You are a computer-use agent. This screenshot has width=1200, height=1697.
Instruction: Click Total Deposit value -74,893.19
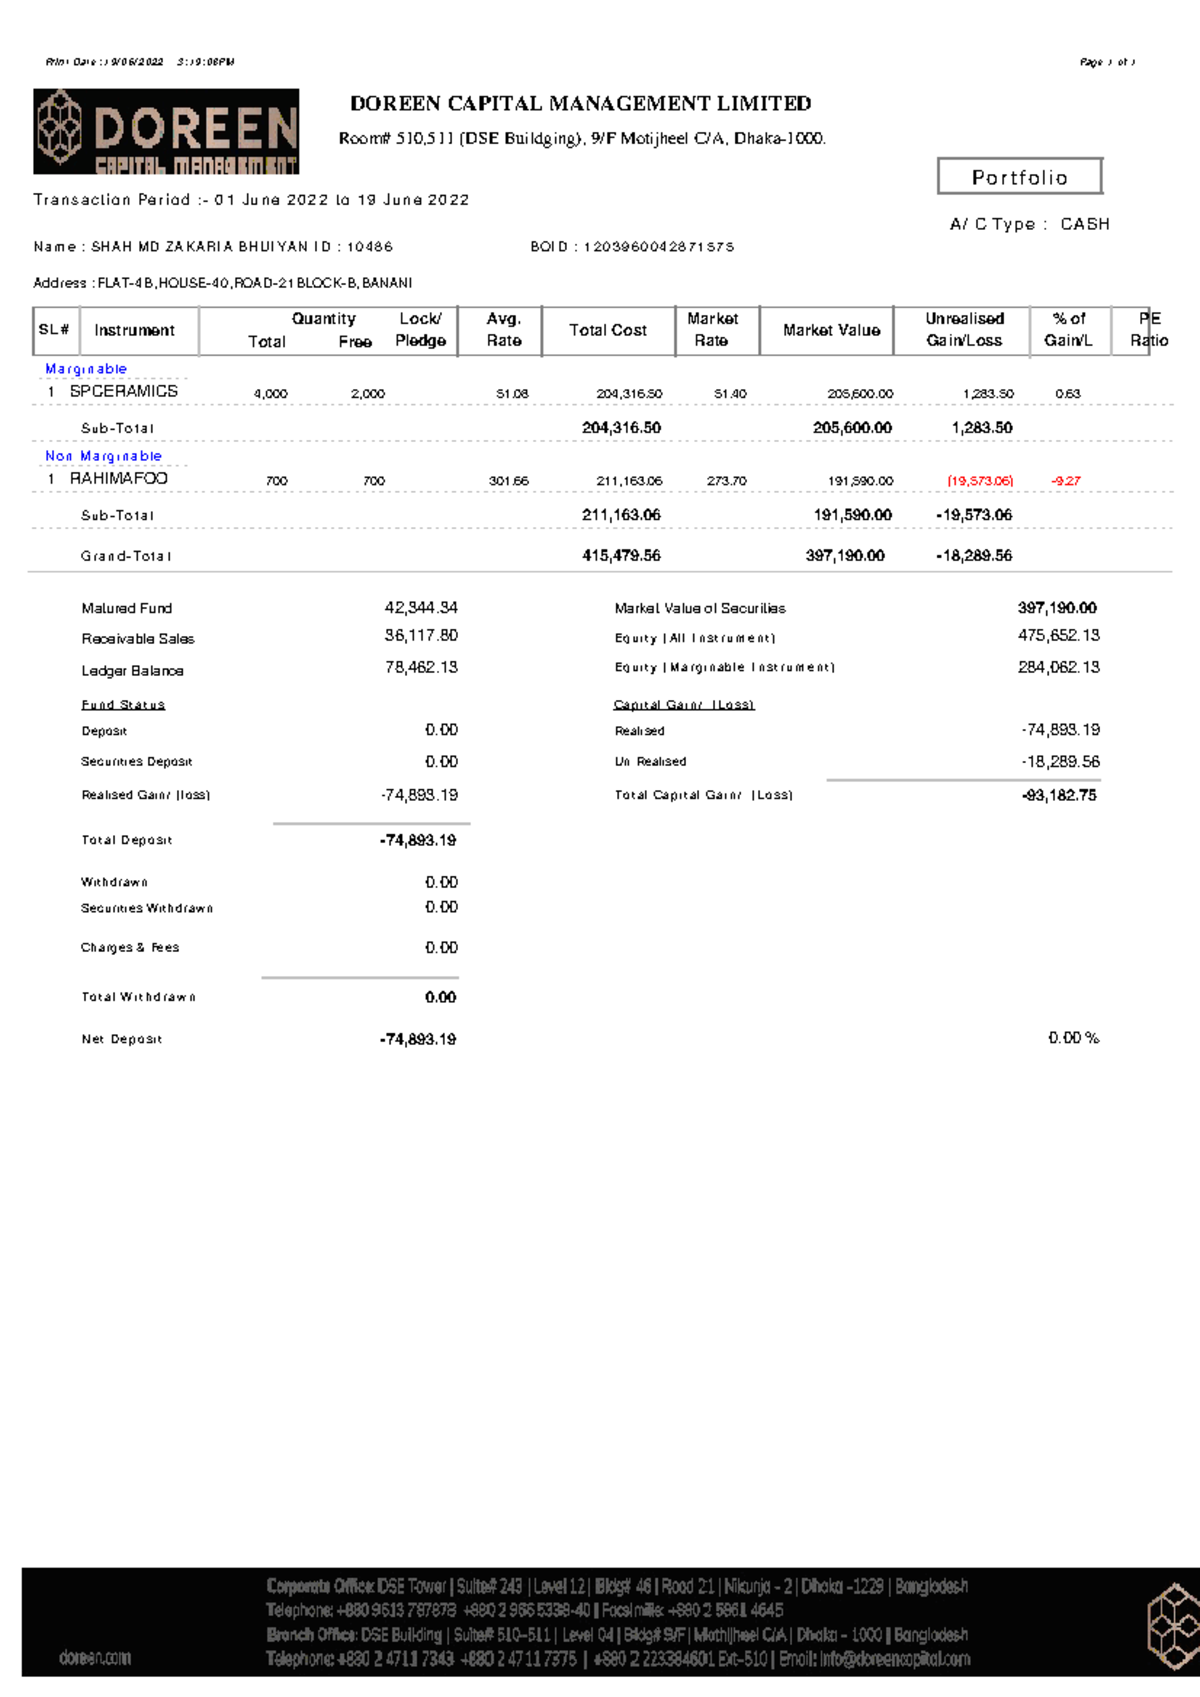coord(418,841)
